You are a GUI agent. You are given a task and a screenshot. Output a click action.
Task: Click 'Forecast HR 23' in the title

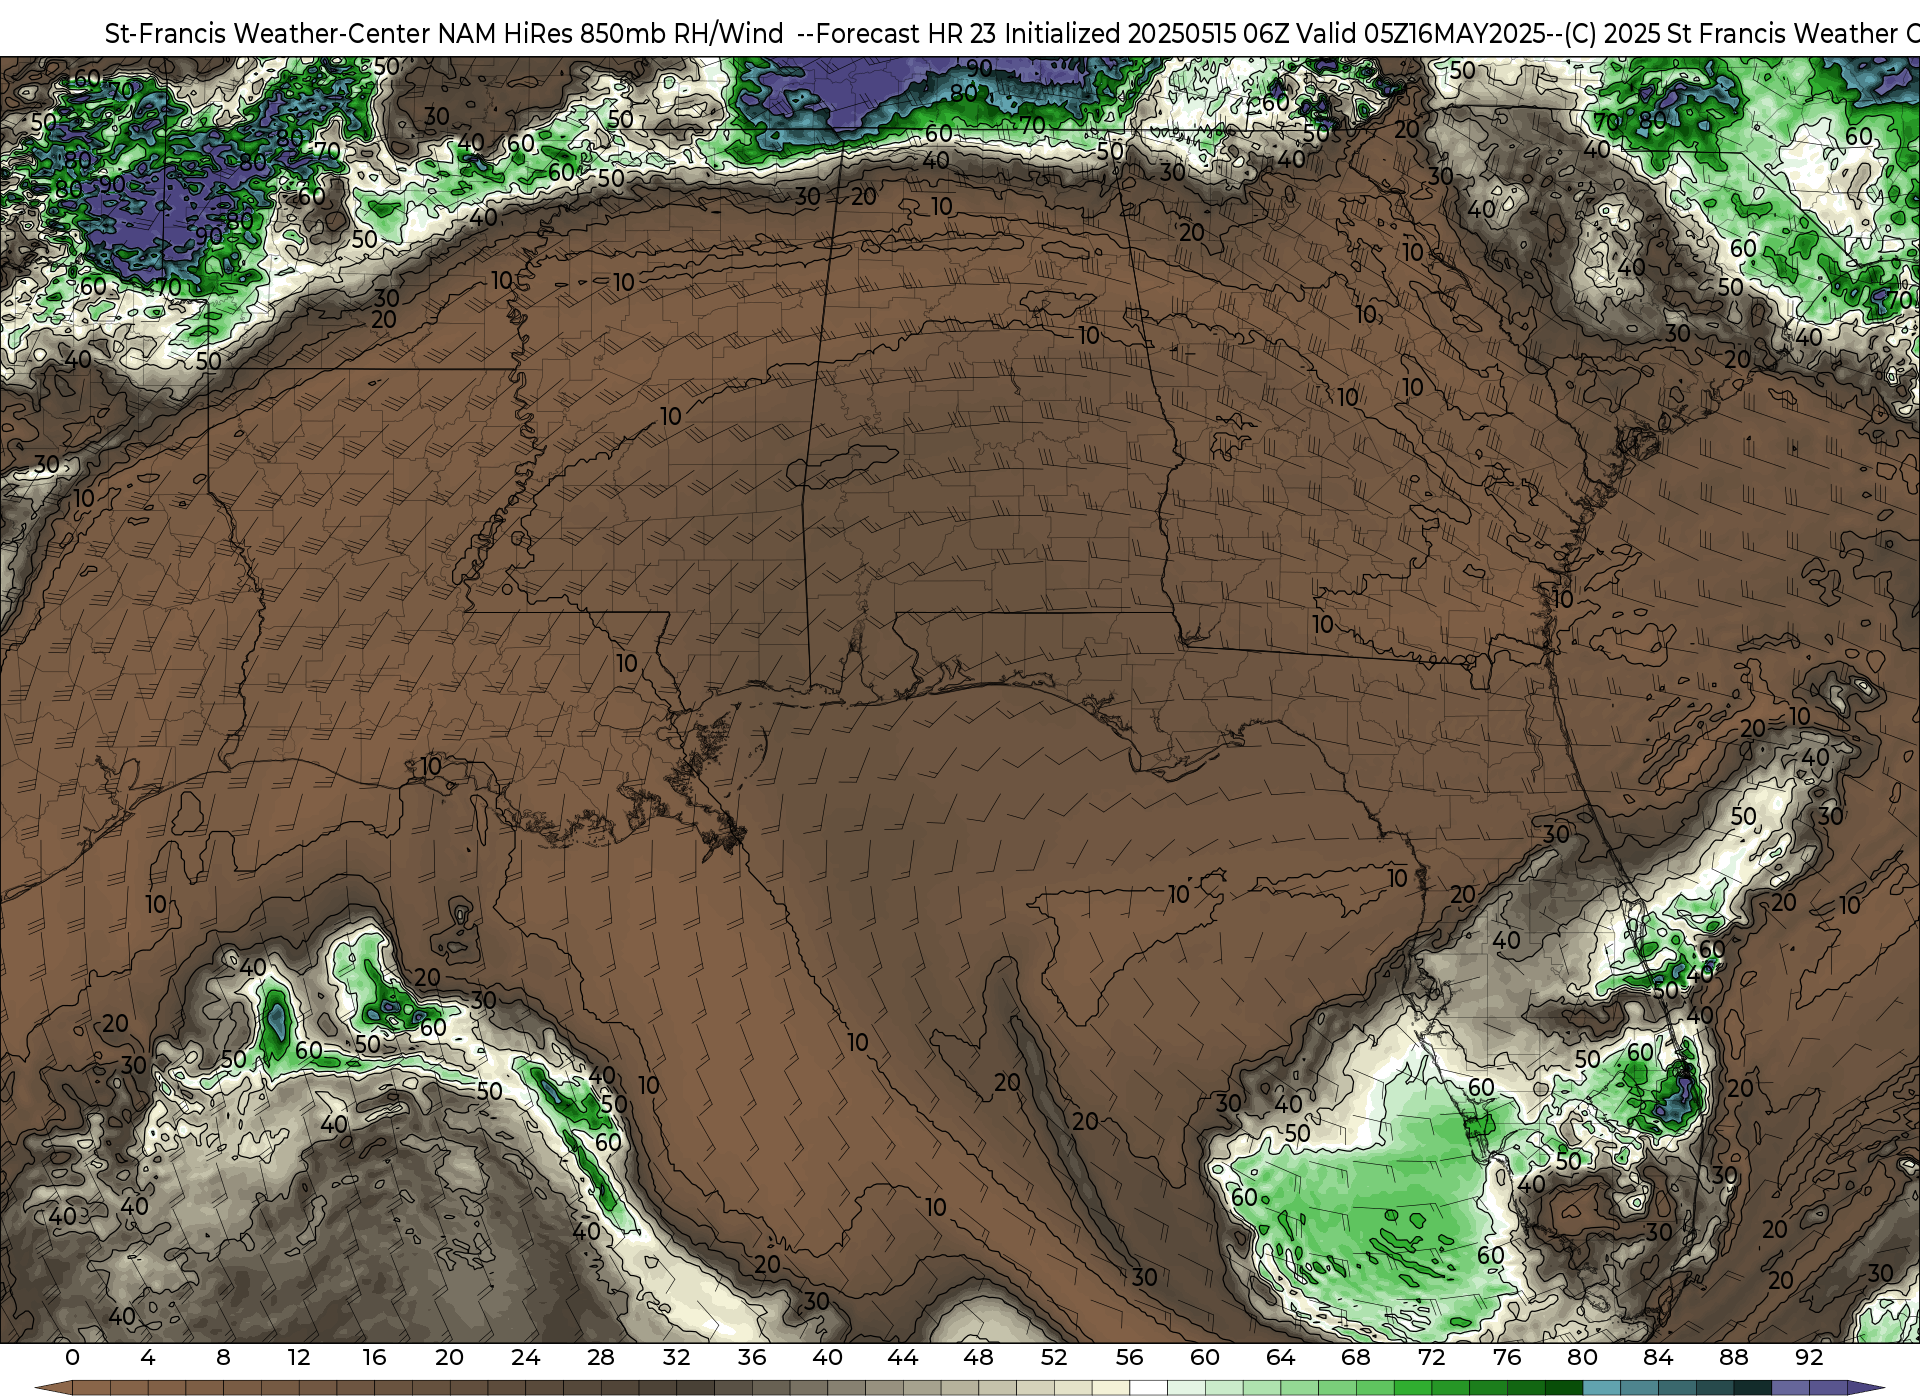907,34
